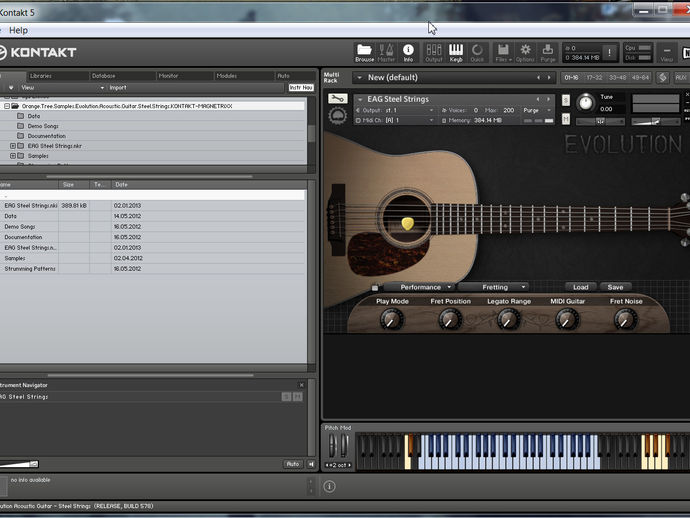Close the Instrument Navigator pane
Image resolution: width=690 pixels, height=518 pixels.
click(x=301, y=385)
